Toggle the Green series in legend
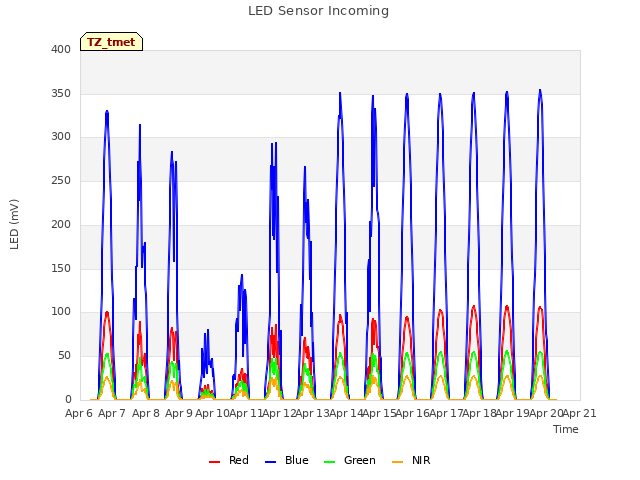This screenshot has height=480, width=640. click(349, 460)
